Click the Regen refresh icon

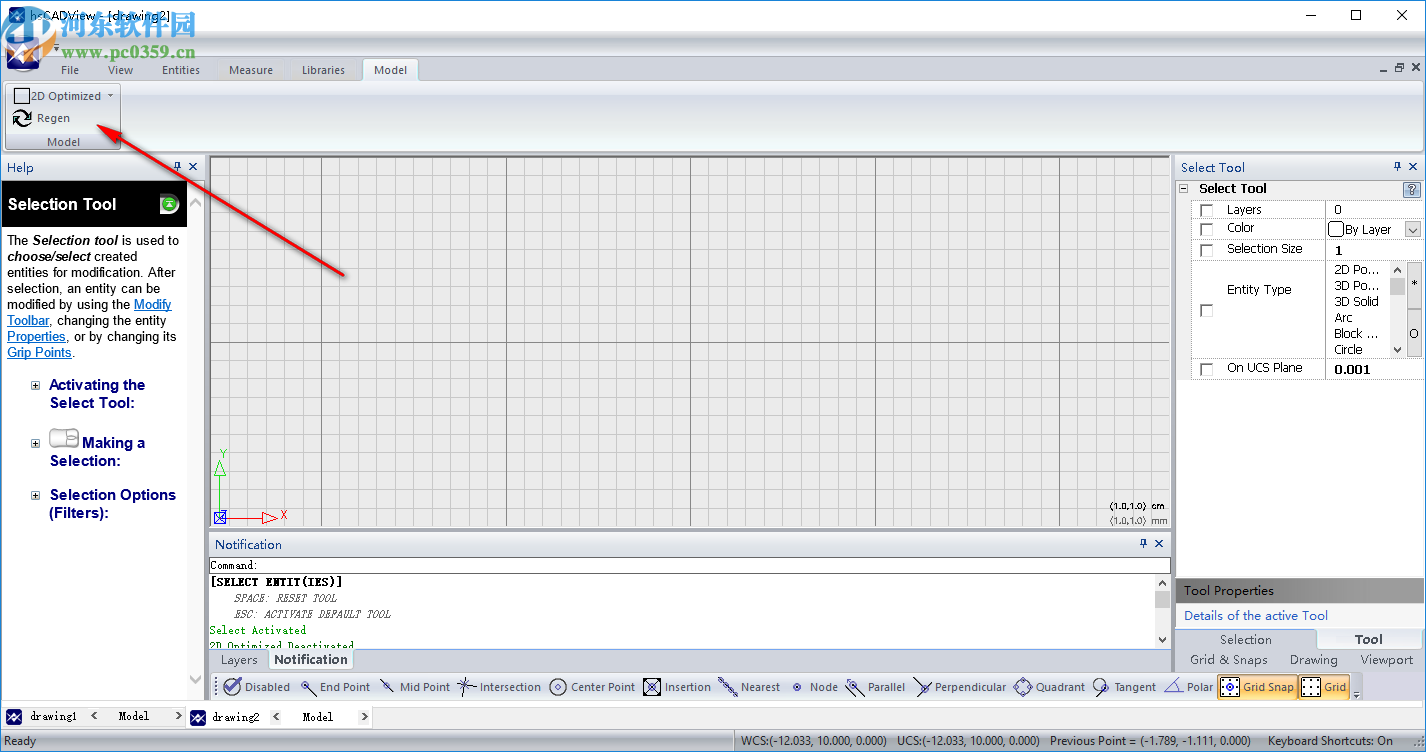tap(22, 118)
